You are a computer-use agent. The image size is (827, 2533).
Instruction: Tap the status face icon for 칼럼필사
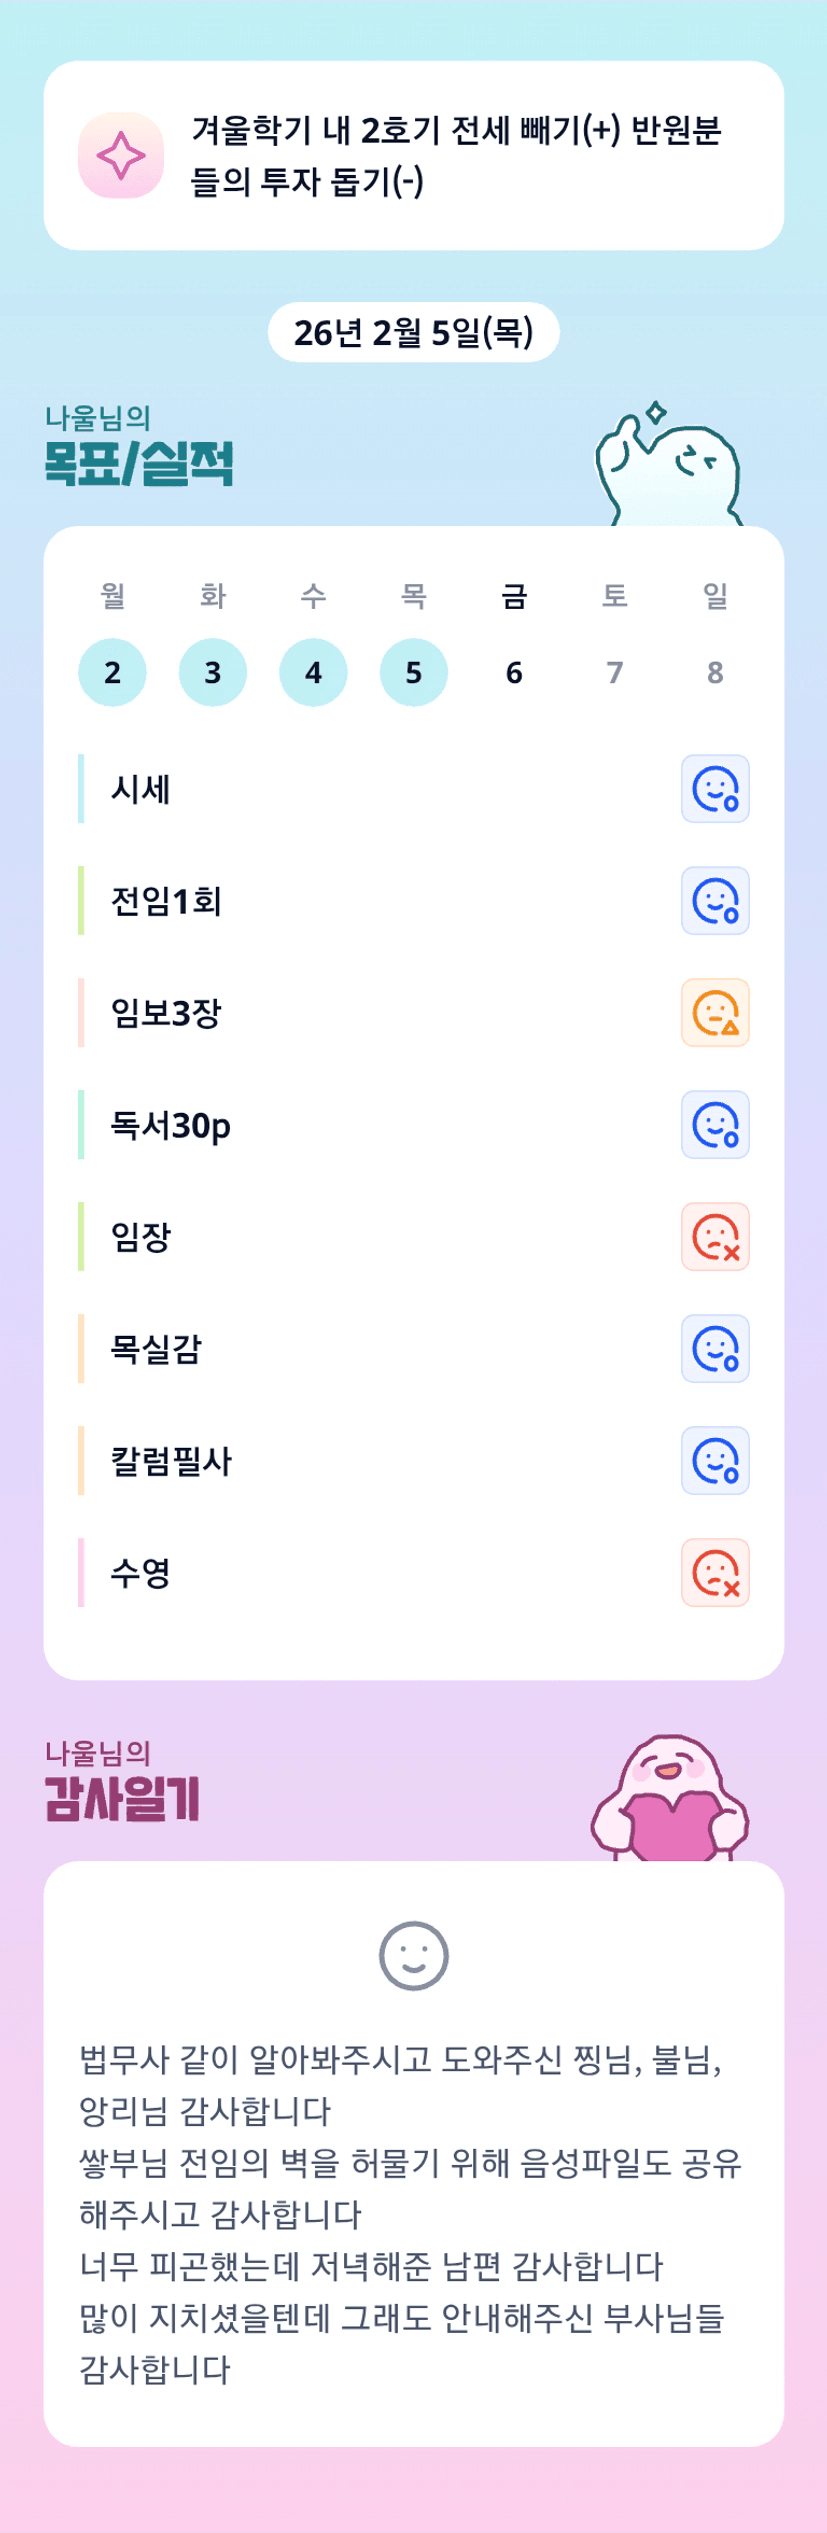[x=715, y=1461]
